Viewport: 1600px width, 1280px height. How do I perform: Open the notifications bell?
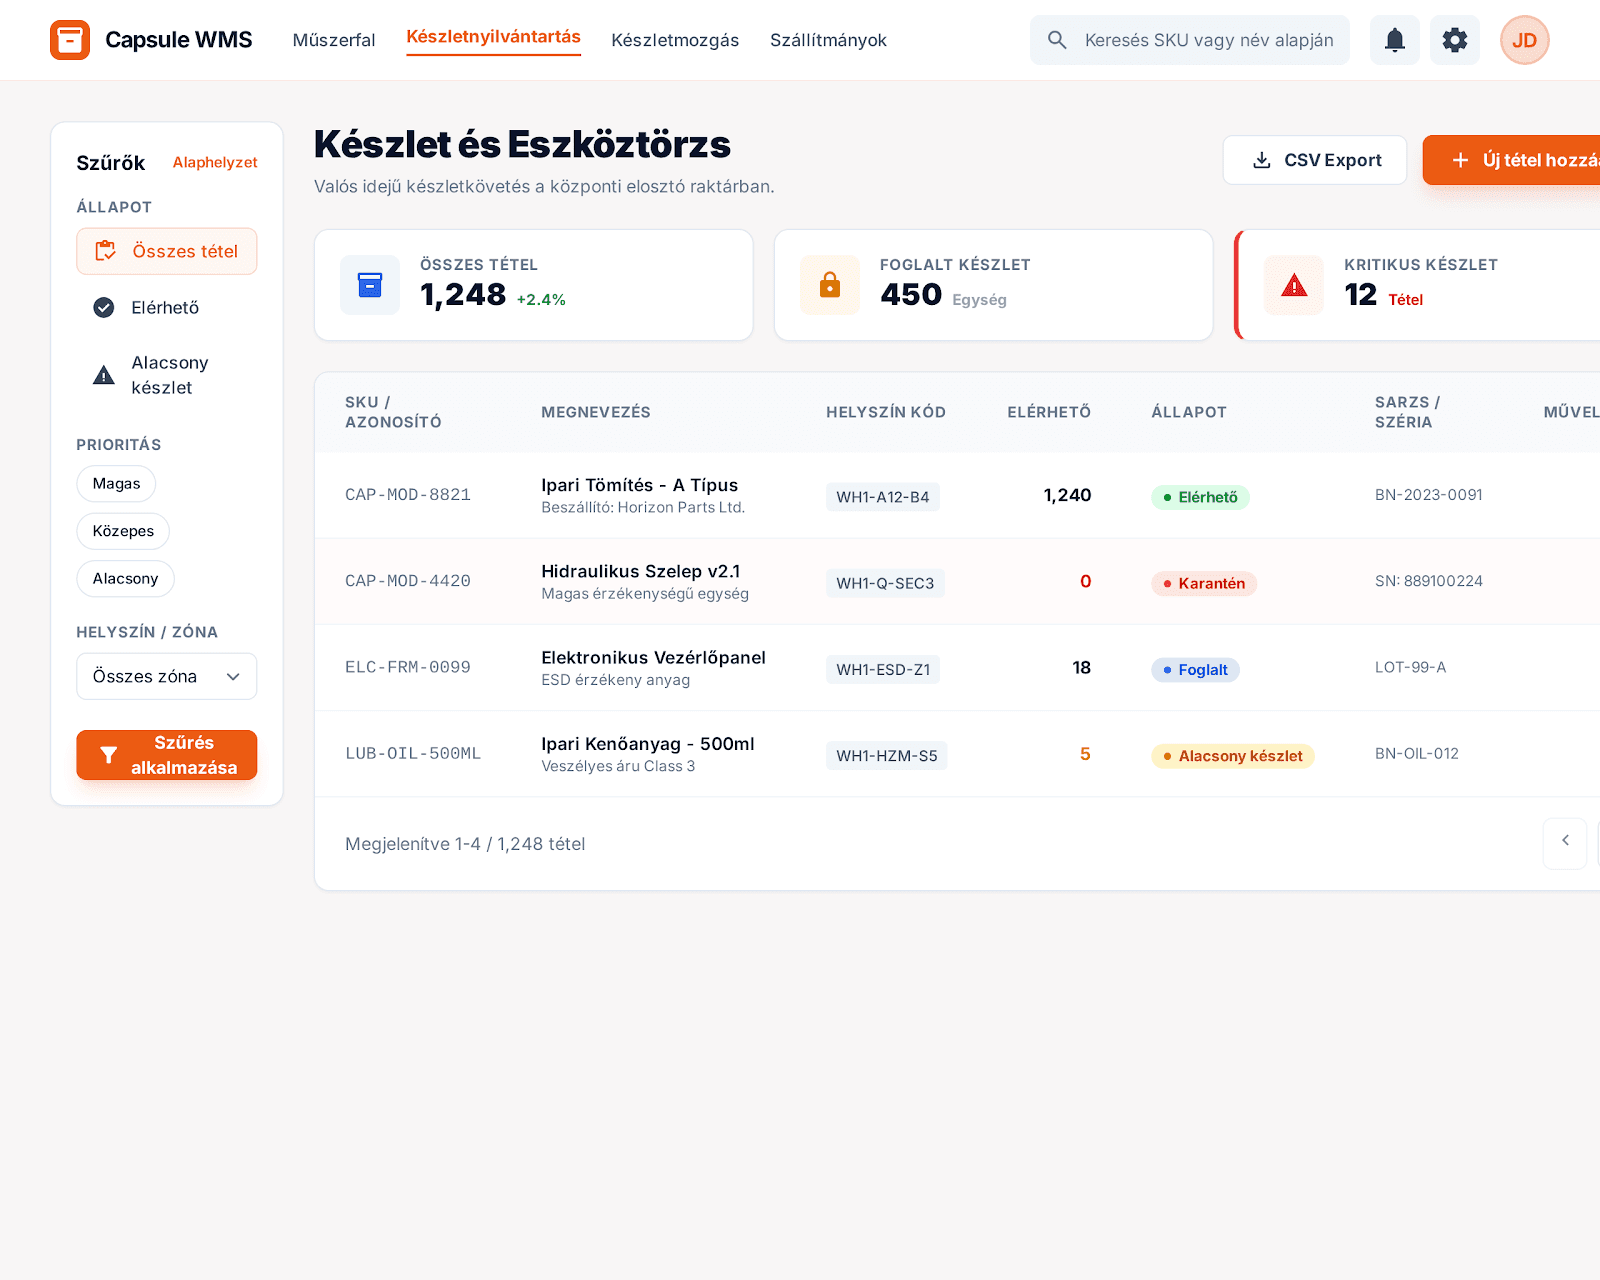click(x=1394, y=40)
